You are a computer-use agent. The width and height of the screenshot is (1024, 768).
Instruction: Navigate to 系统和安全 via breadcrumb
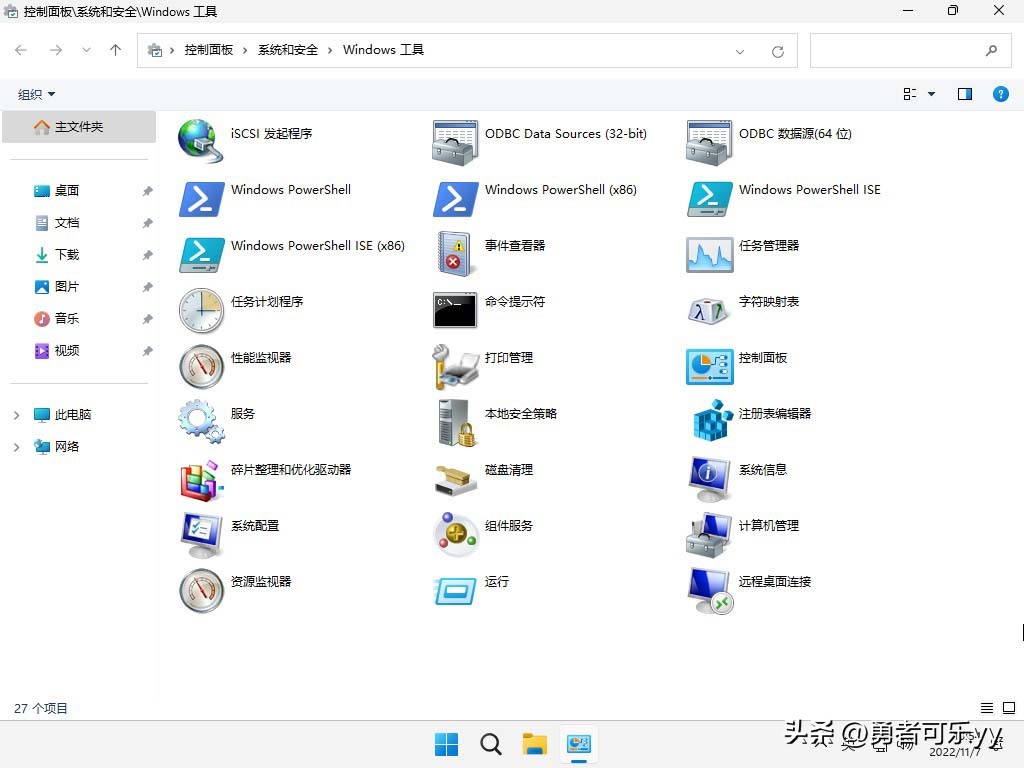click(x=288, y=49)
